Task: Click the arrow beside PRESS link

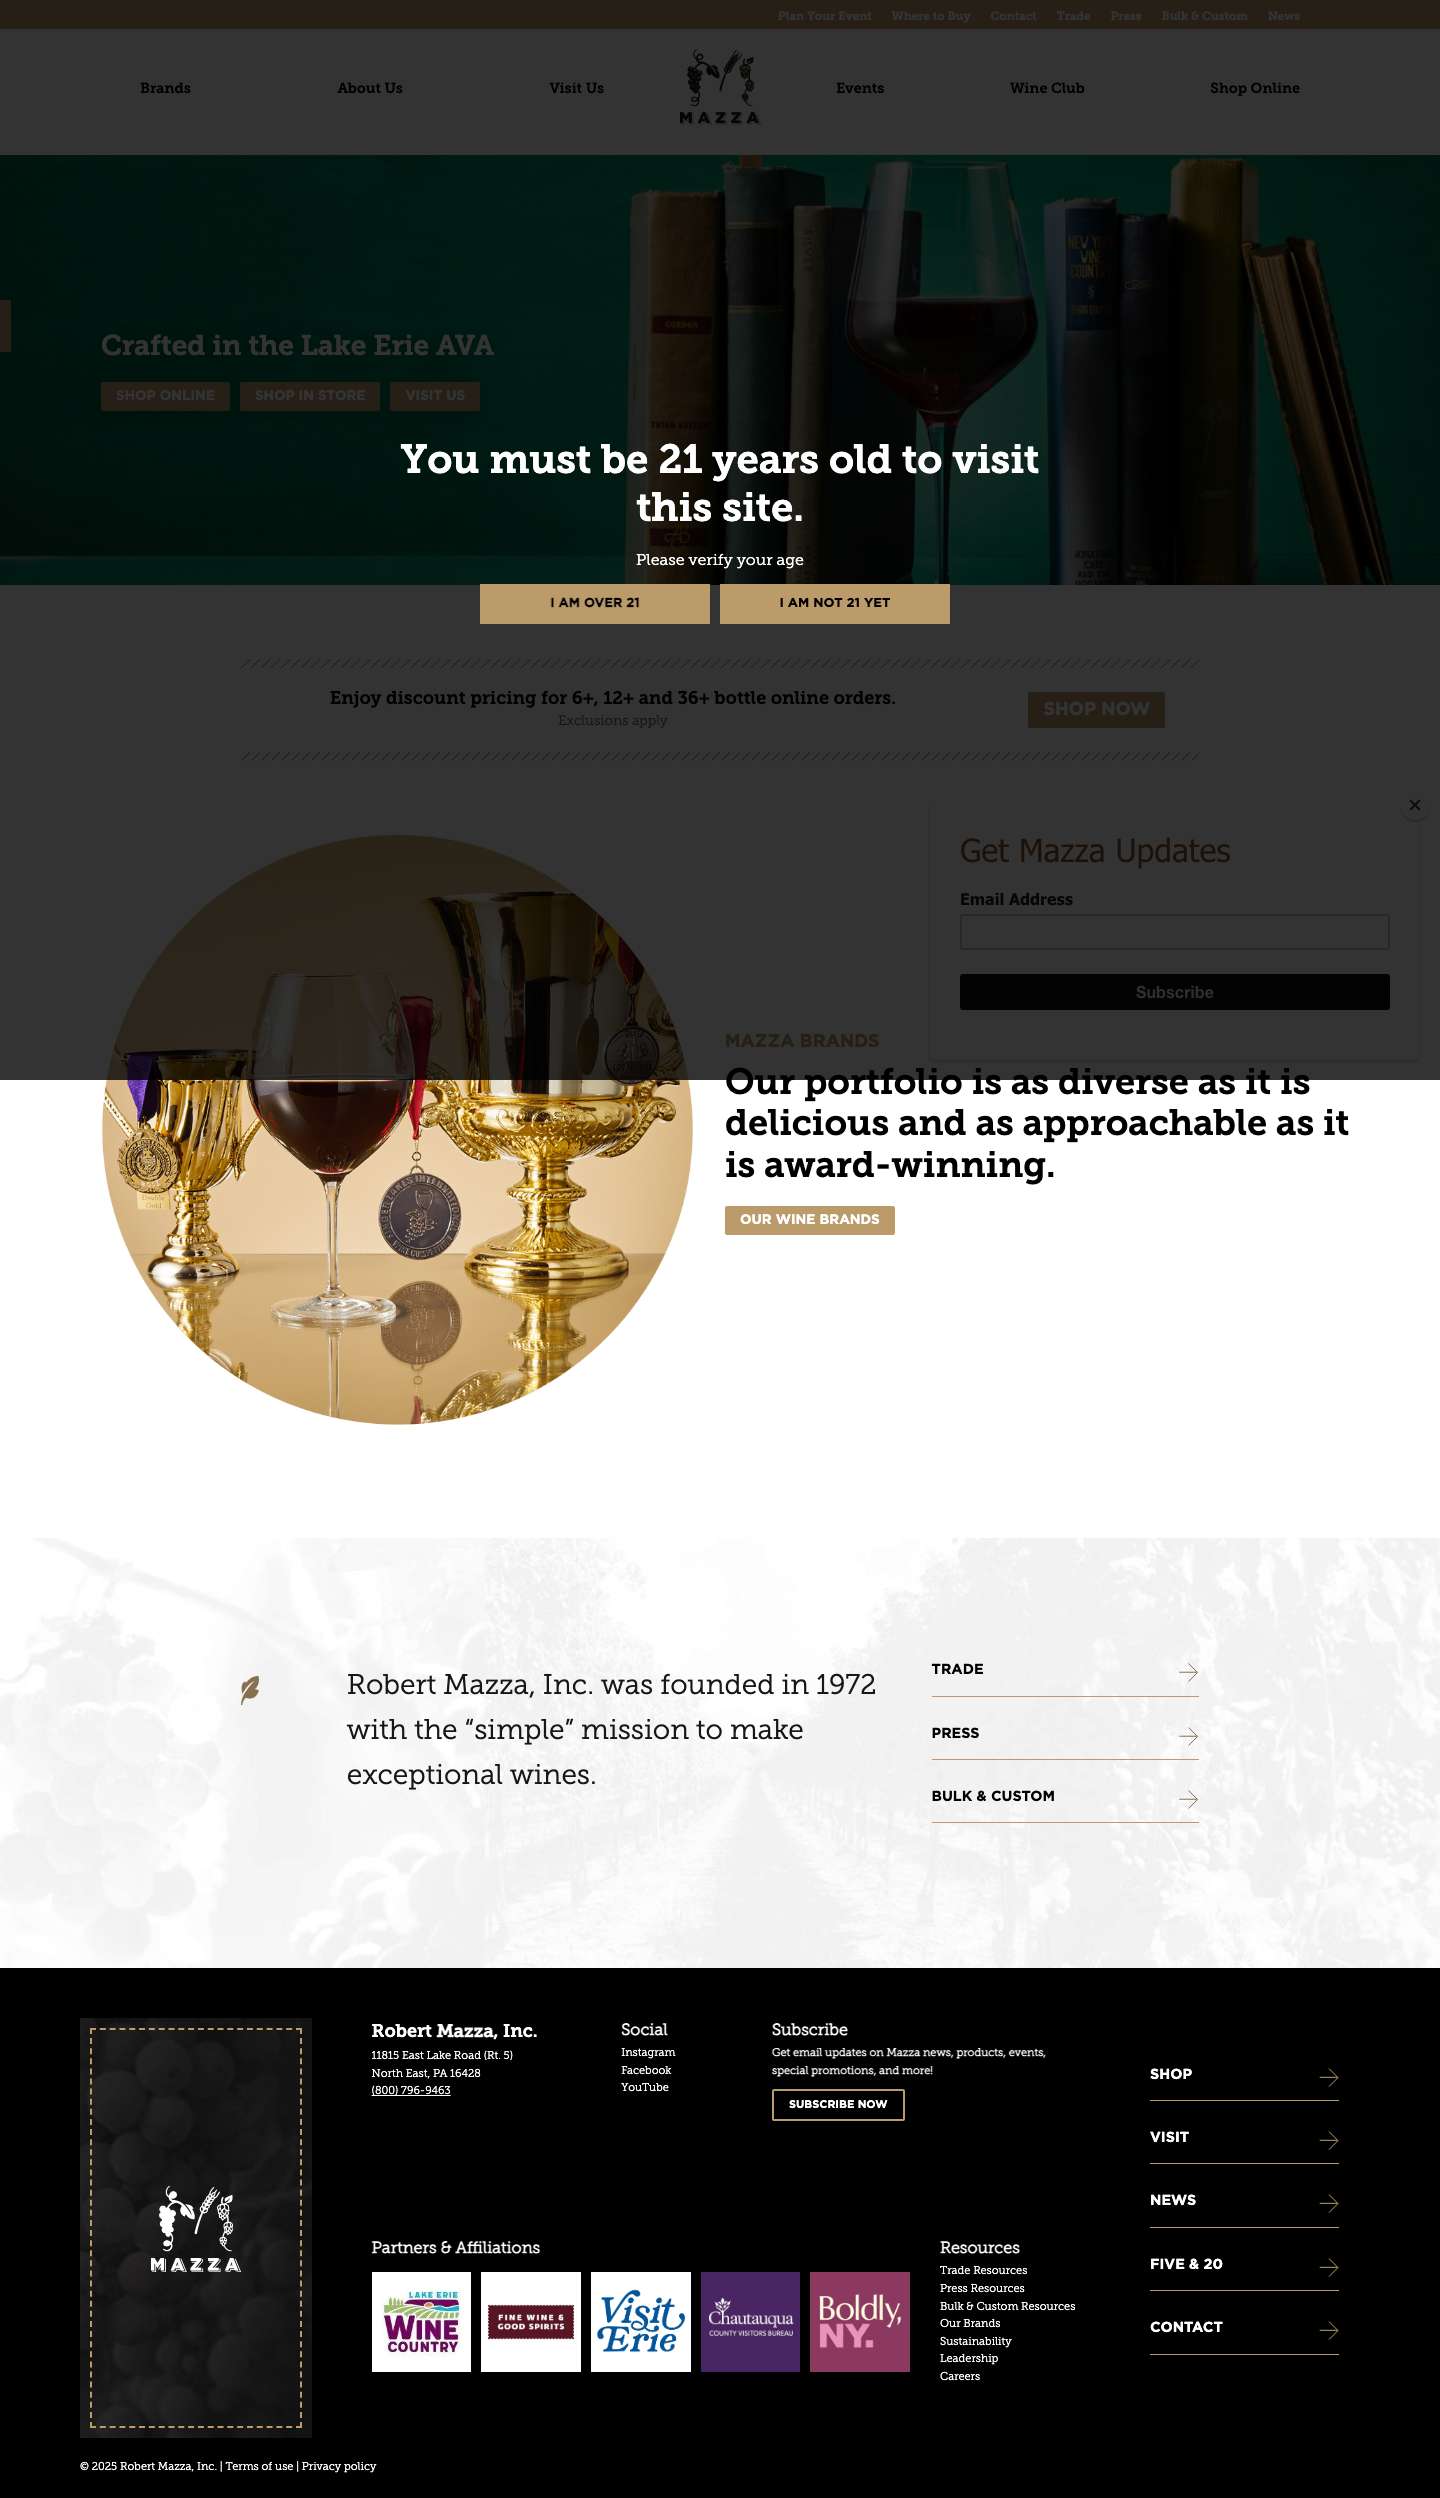Action: pyautogui.click(x=1188, y=1735)
